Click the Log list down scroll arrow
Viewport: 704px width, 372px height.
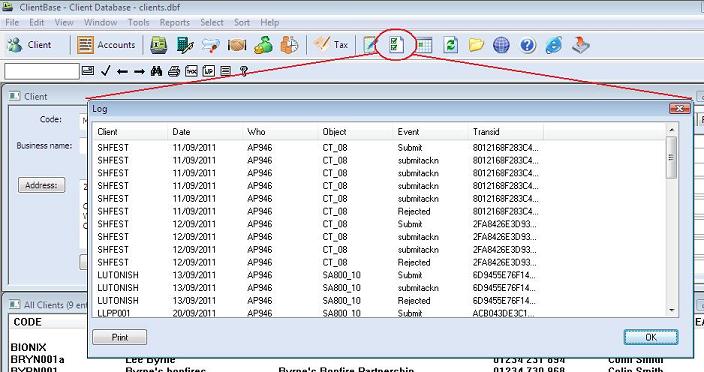click(672, 310)
